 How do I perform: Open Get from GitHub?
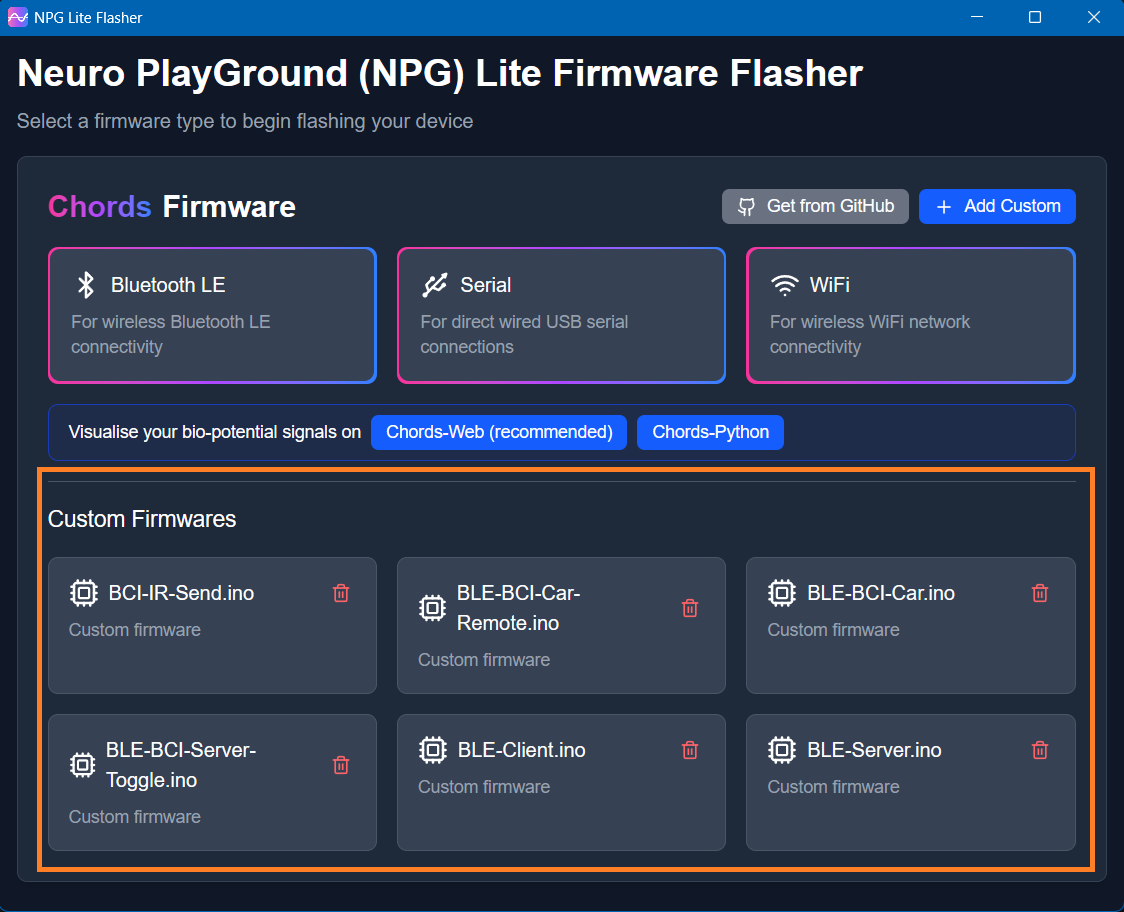pos(815,206)
